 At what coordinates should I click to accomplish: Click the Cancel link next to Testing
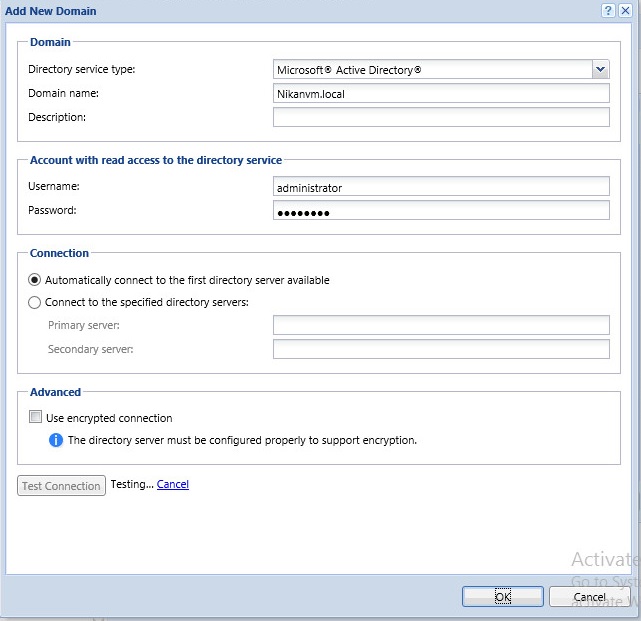173,484
